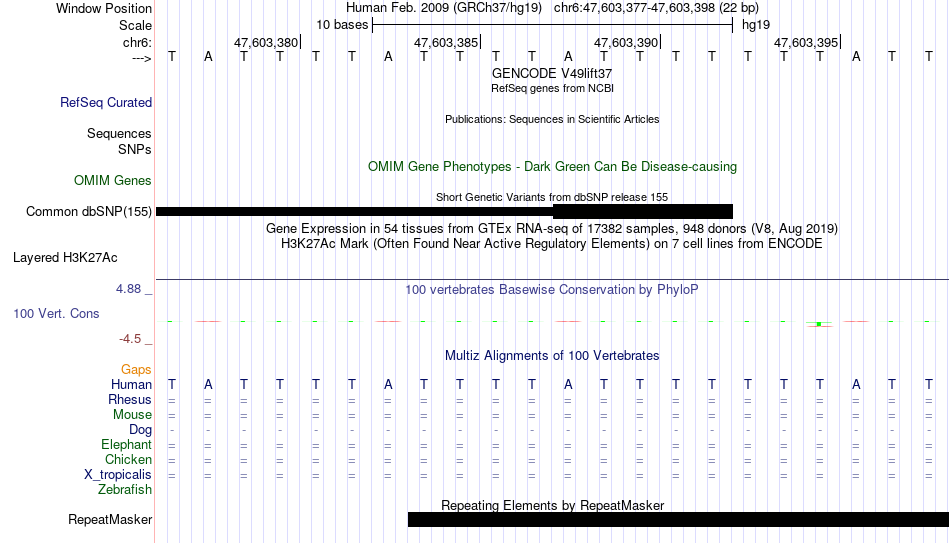Click Multiz Alignments of 100 Vertebrates title
This screenshot has height=543, width=950.
click(x=552, y=356)
